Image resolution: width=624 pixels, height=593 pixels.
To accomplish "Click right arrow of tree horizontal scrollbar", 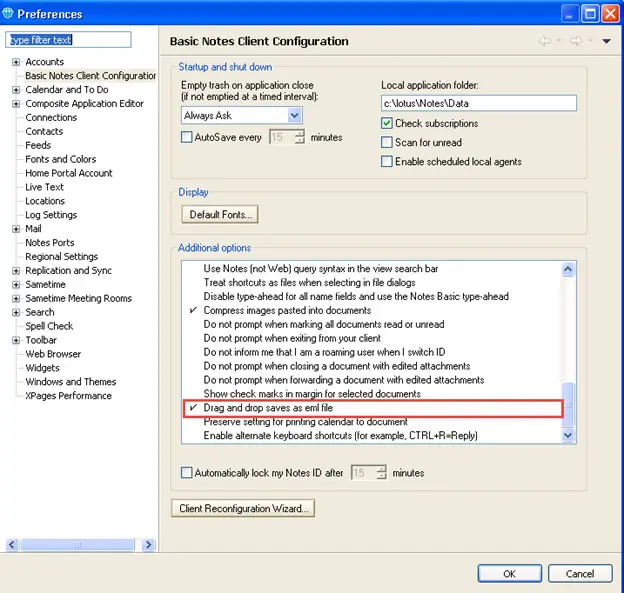I will (148, 544).
